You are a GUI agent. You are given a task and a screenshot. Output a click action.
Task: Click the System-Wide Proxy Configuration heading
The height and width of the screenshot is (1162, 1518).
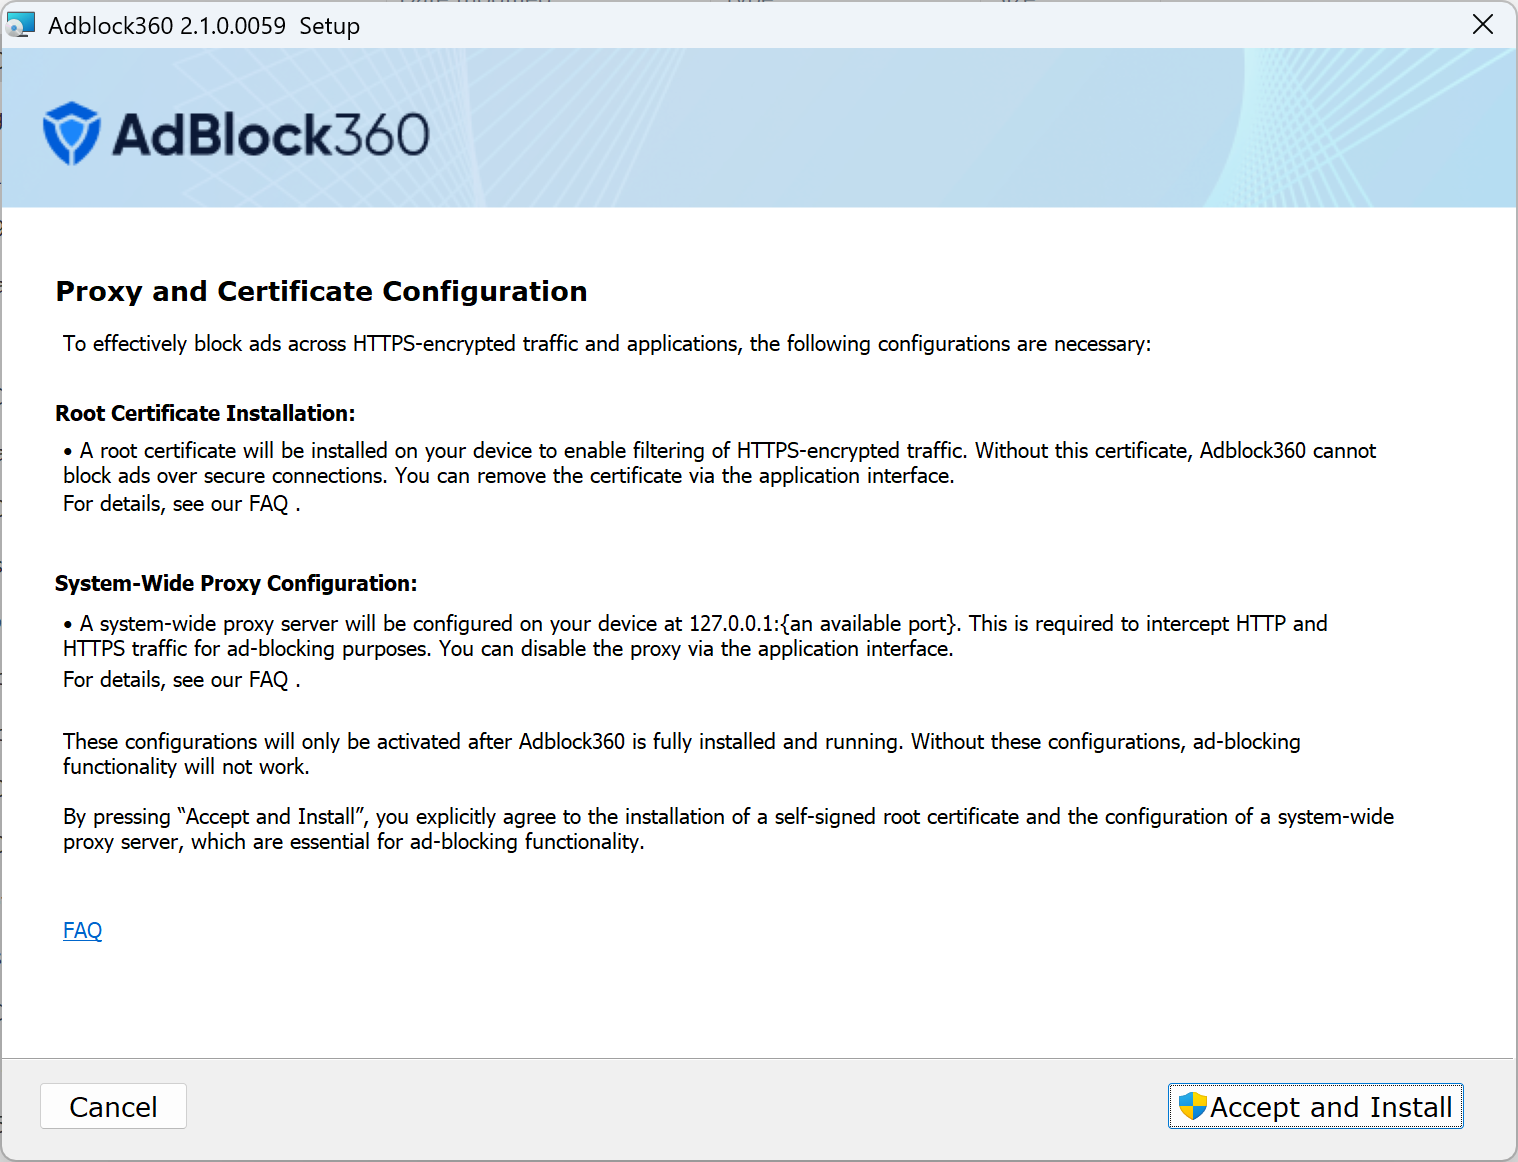(236, 583)
